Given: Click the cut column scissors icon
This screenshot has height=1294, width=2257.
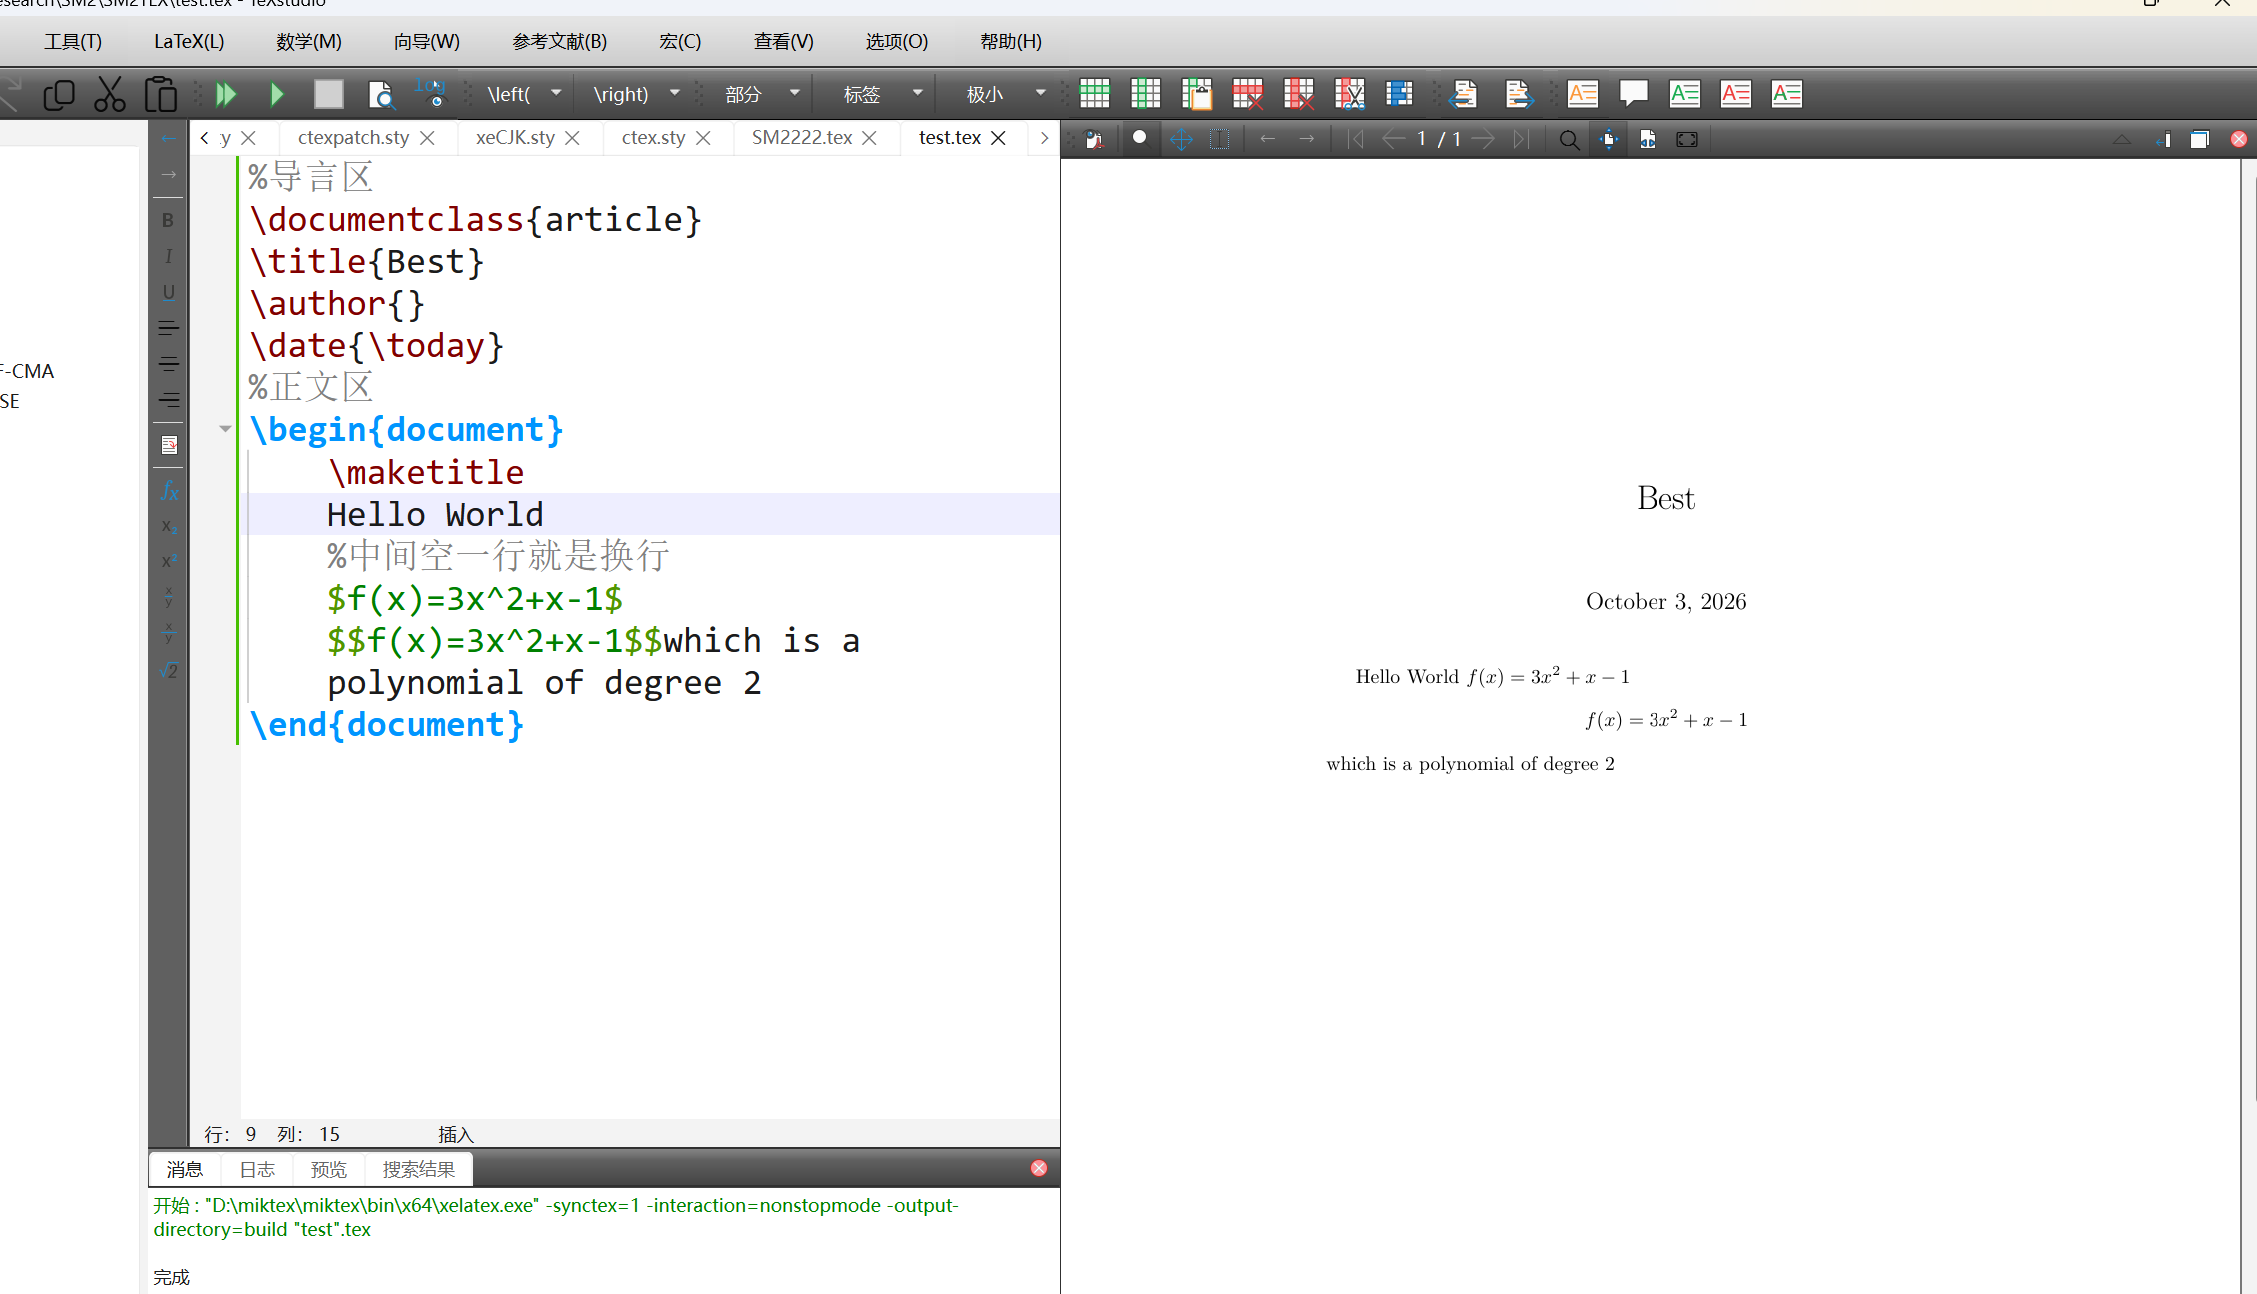Looking at the screenshot, I should coord(1349,94).
